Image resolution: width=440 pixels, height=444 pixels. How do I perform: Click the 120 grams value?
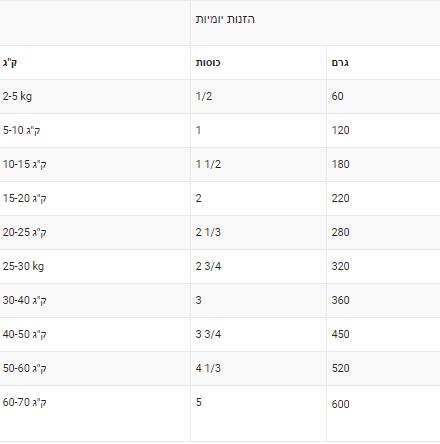(340, 130)
